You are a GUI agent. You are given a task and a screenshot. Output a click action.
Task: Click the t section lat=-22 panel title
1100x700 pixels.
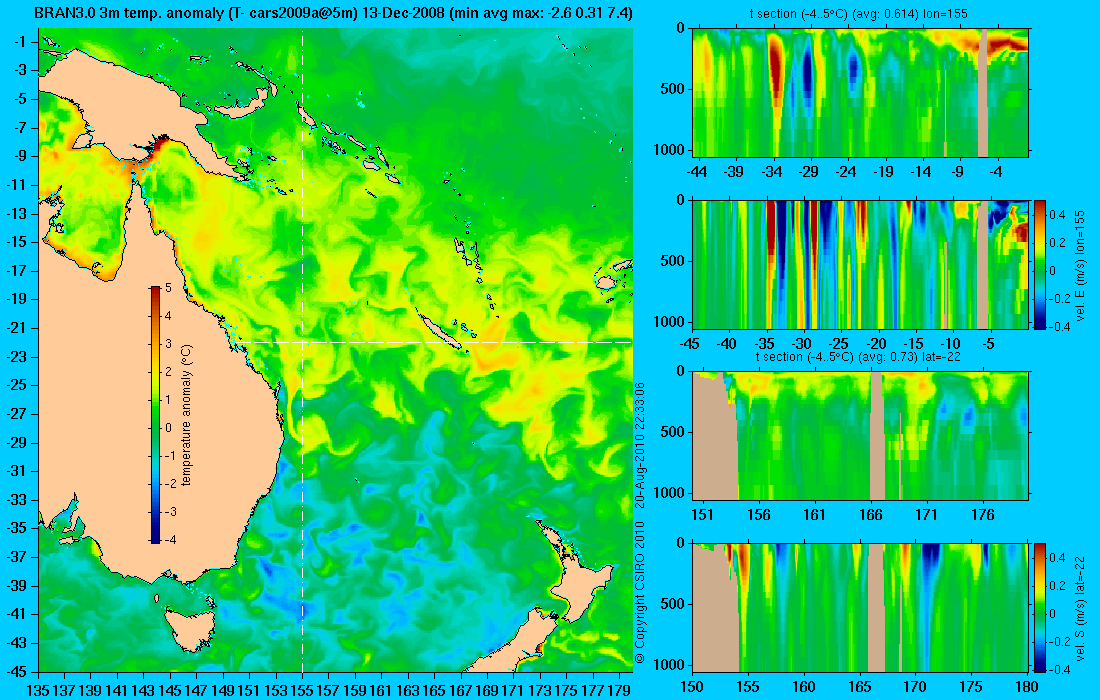coord(859,356)
